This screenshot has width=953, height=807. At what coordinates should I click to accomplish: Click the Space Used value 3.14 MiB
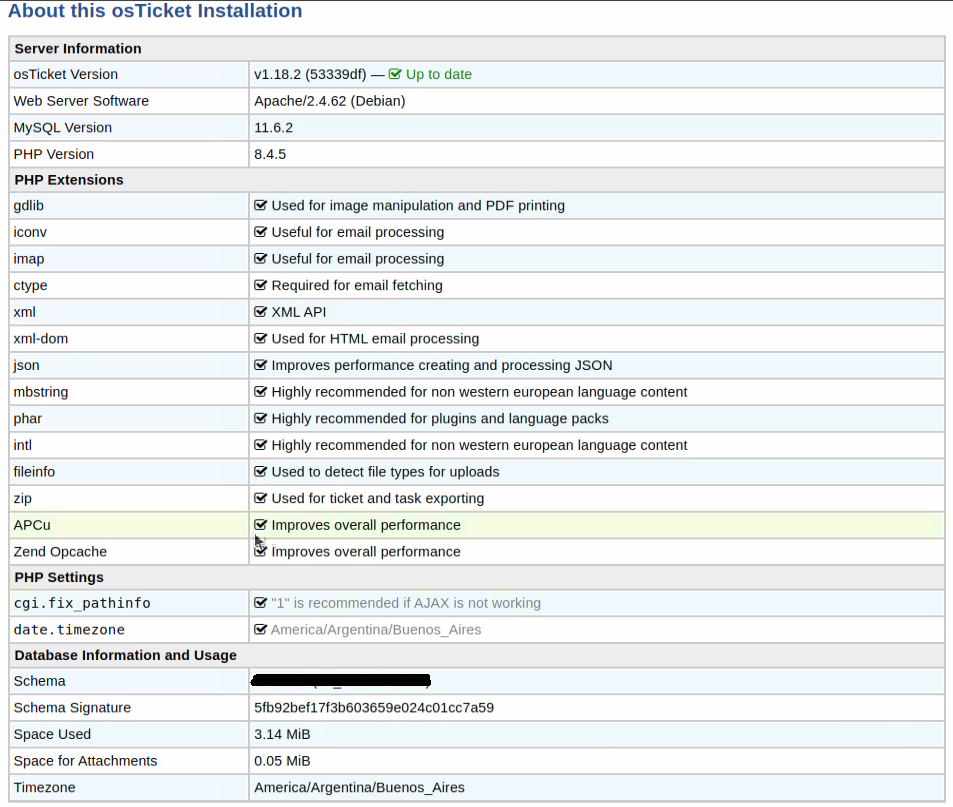(x=282, y=734)
